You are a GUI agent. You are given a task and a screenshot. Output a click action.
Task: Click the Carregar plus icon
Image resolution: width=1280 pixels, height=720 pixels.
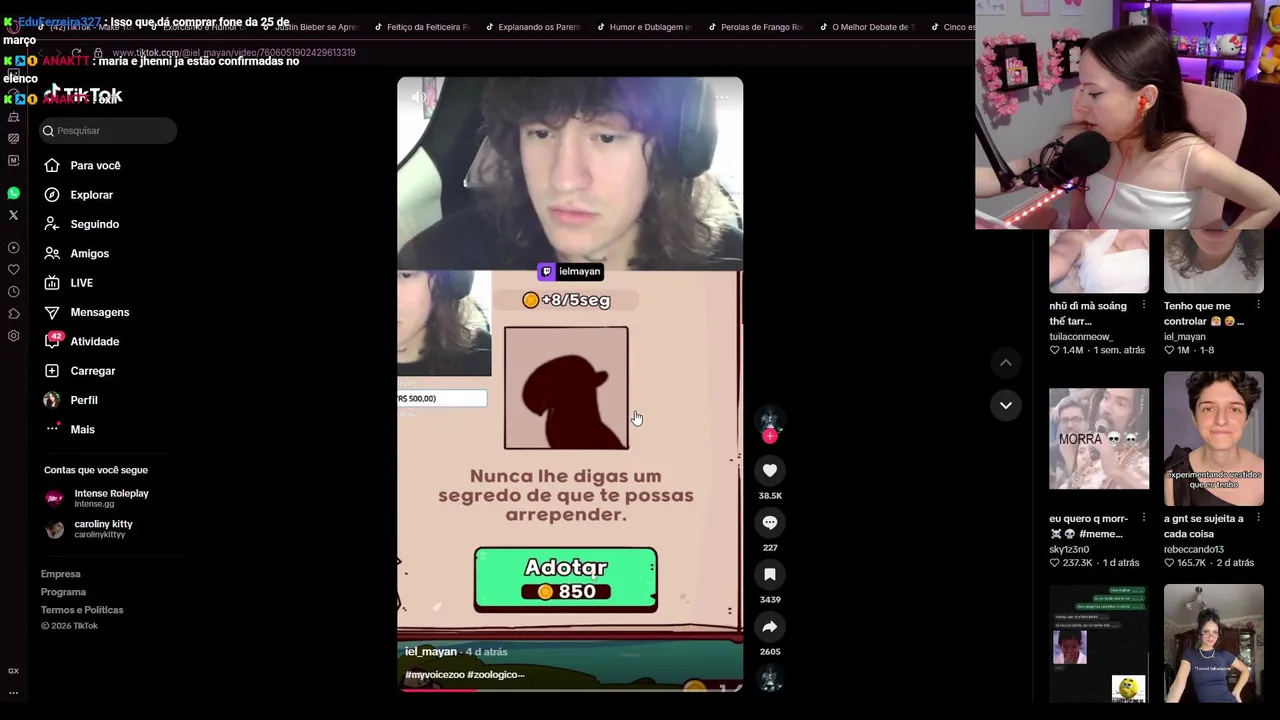(x=52, y=371)
